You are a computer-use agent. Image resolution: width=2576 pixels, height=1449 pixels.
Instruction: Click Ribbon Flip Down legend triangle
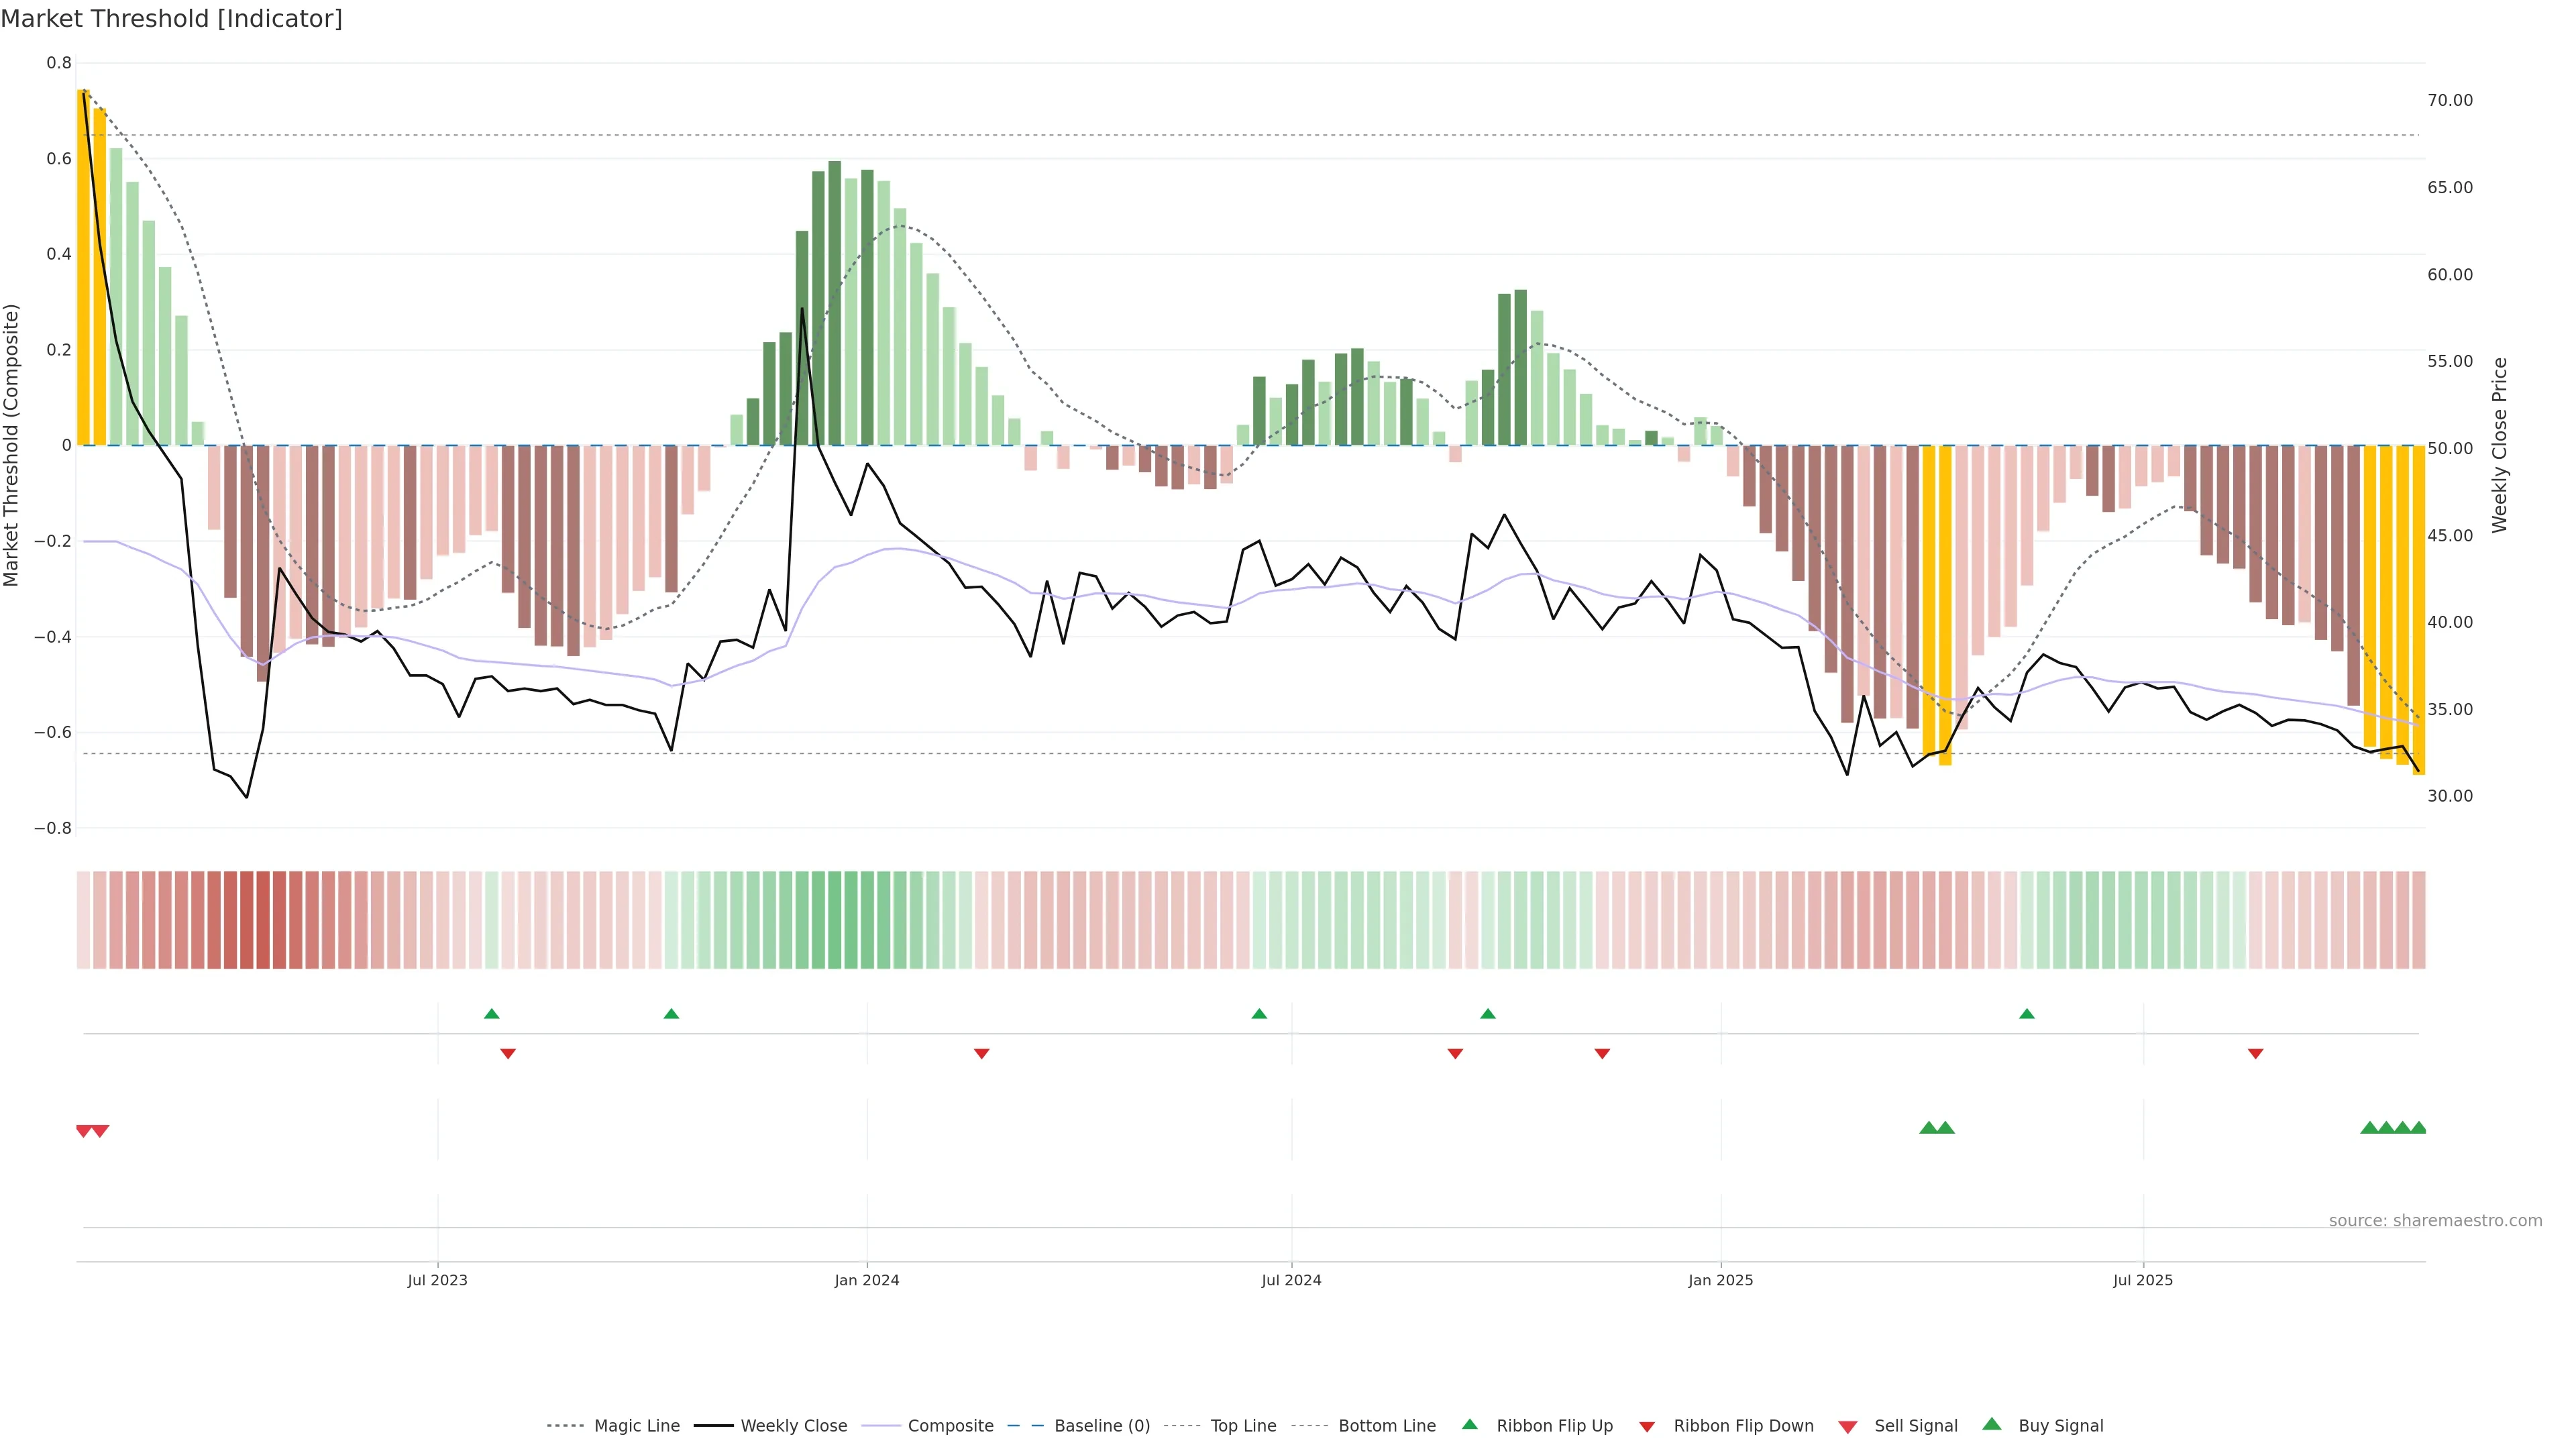click(x=1647, y=1427)
